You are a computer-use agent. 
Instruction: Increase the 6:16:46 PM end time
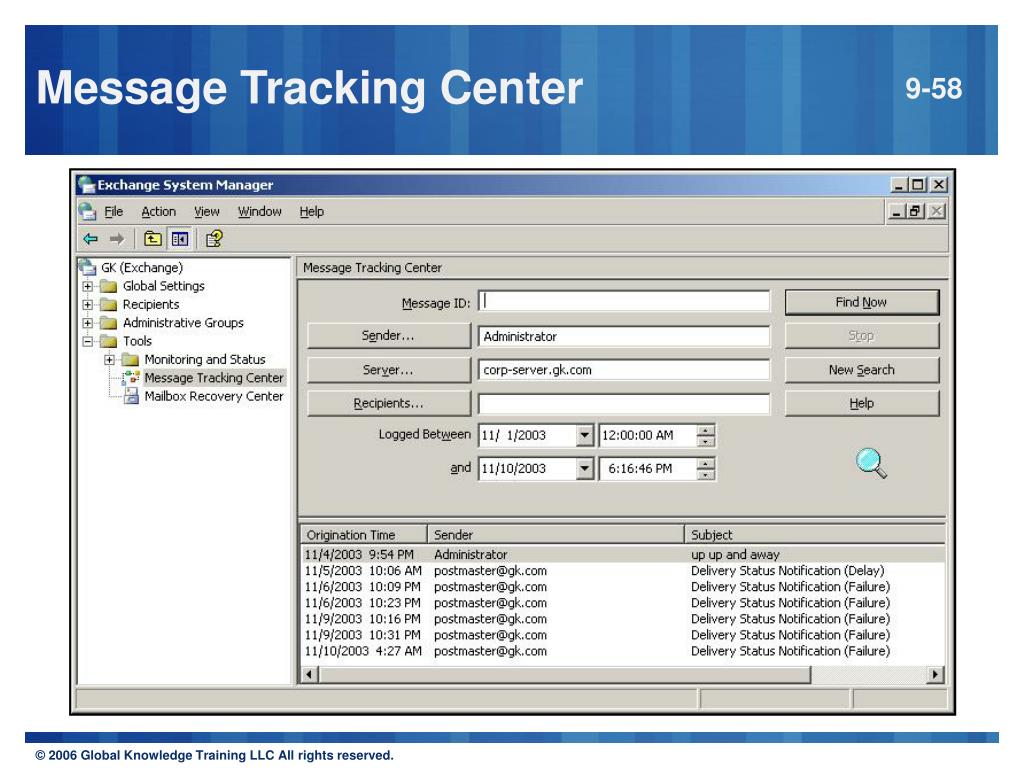click(705, 463)
